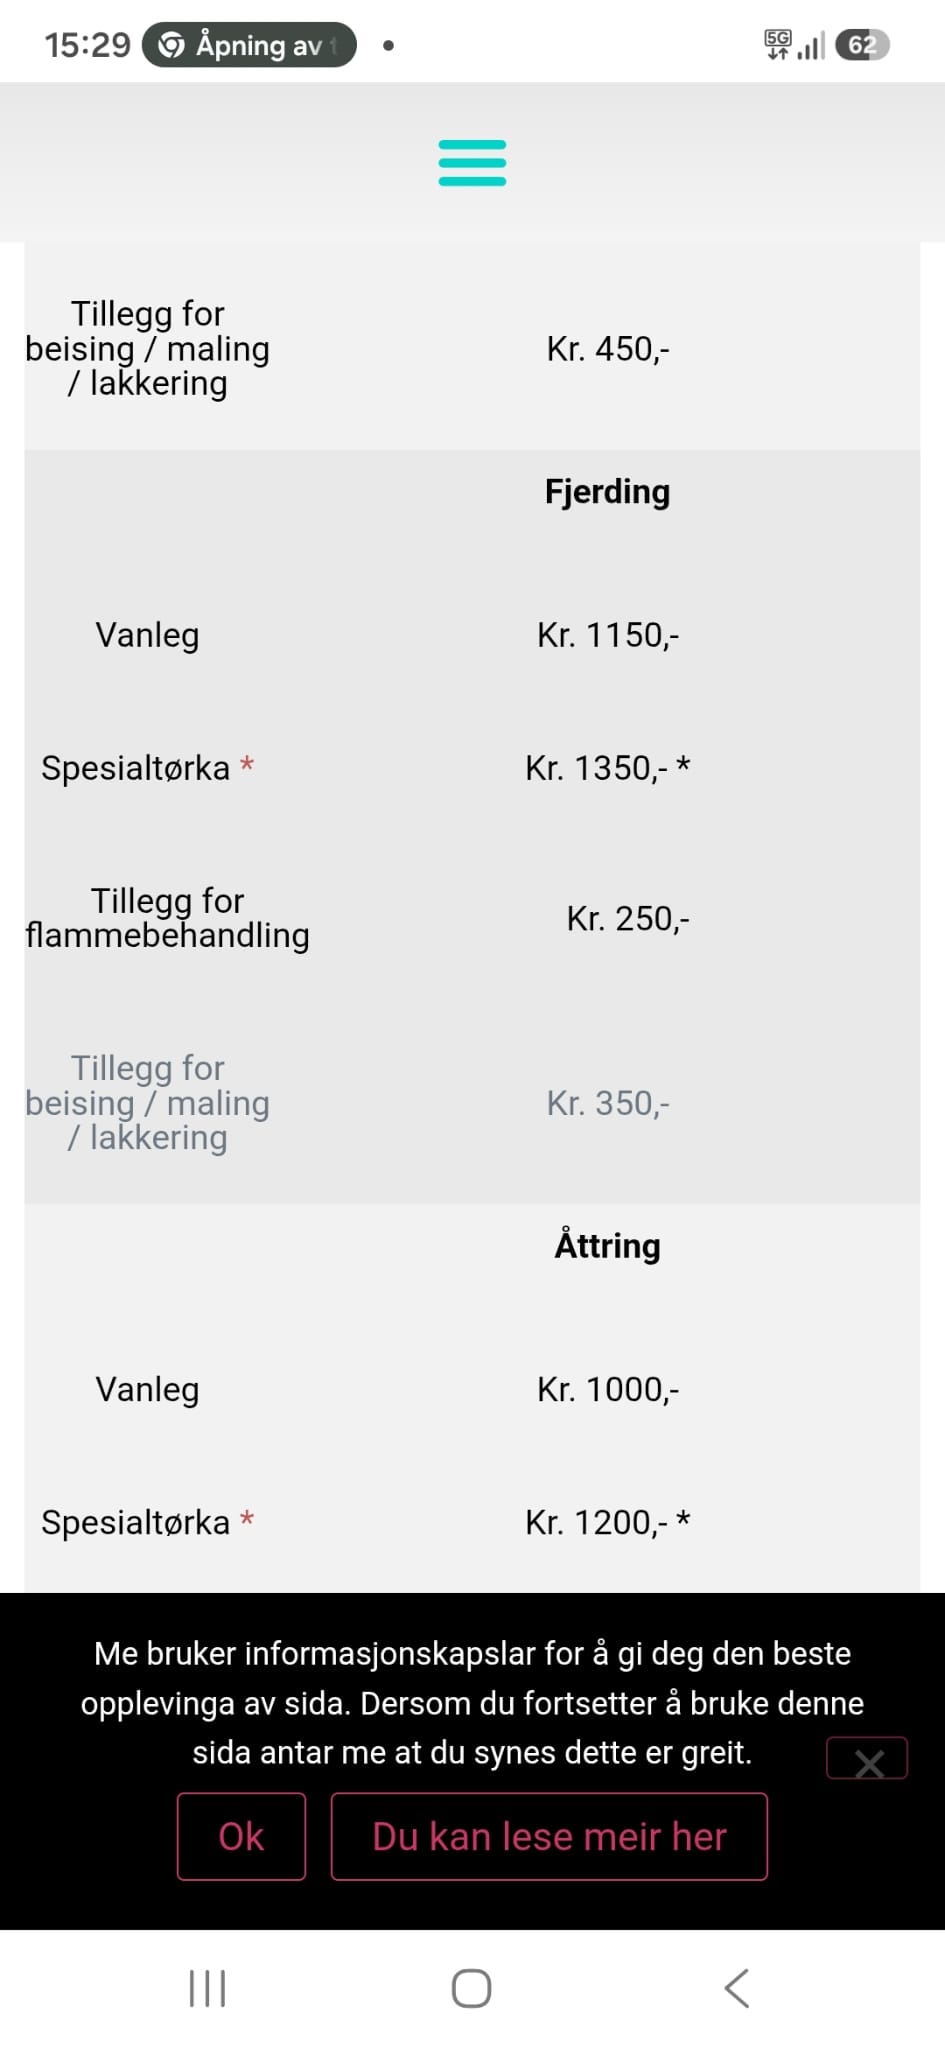Select 'Tillegg for flammebehandling' row label
This screenshot has width=945, height=2048.
[167, 918]
